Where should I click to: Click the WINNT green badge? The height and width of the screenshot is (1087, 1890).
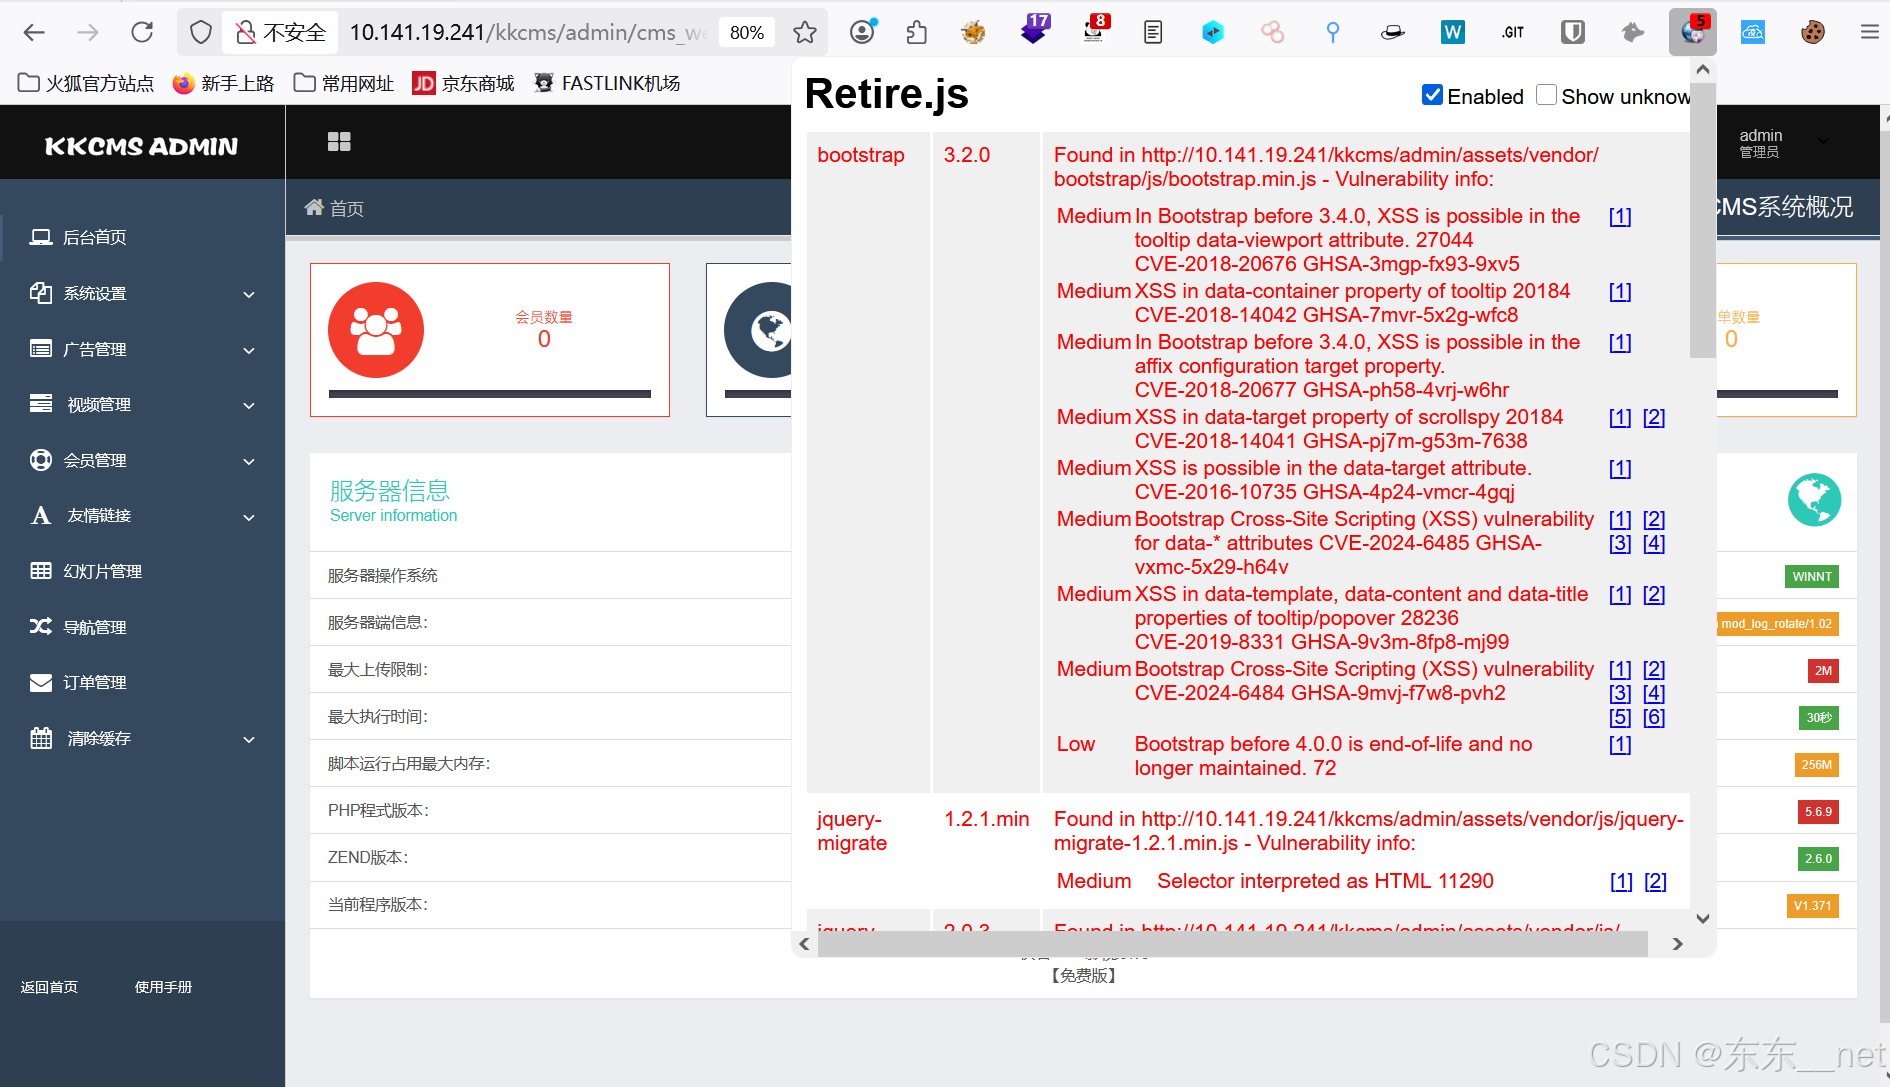tap(1812, 576)
